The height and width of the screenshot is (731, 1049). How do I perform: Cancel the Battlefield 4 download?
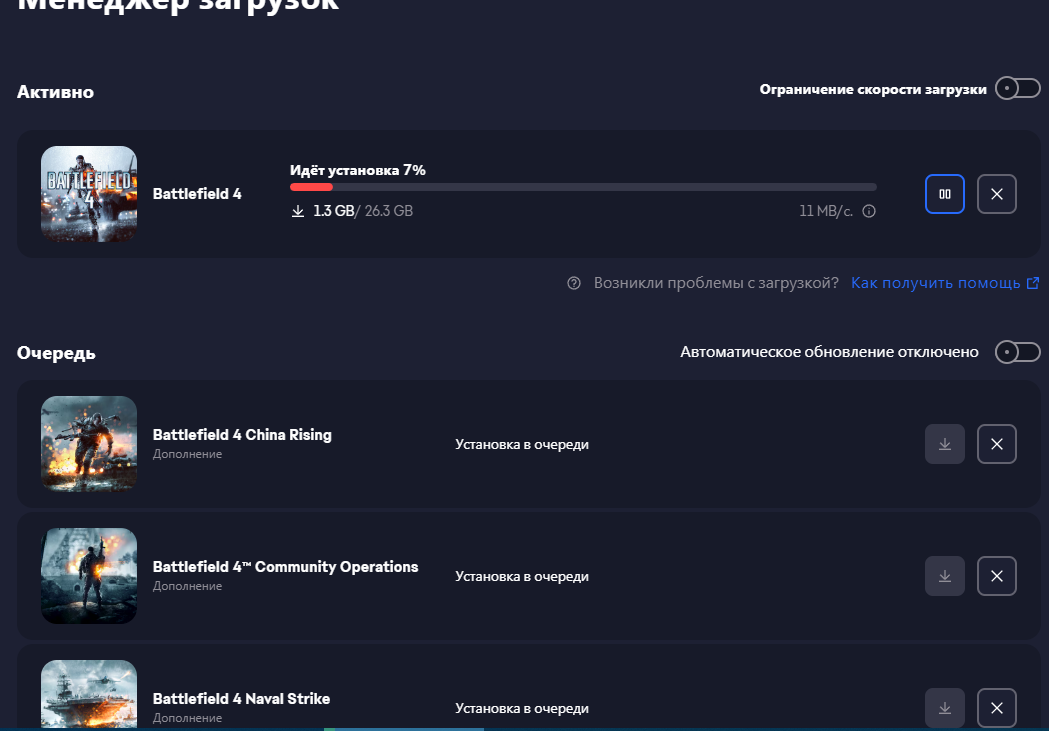coord(997,194)
